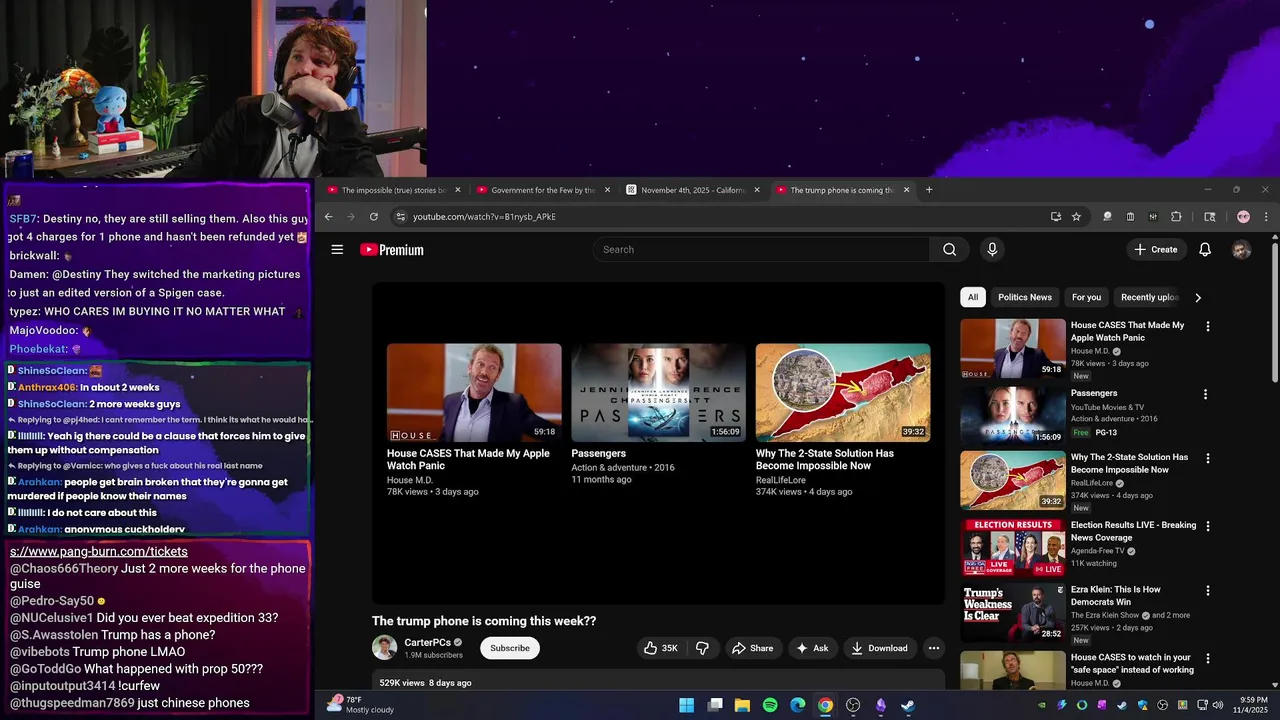Open Ezra Klein Democrats Win sidebar thumbnail
Viewport: 1280px width, 720px height.
coord(1013,612)
